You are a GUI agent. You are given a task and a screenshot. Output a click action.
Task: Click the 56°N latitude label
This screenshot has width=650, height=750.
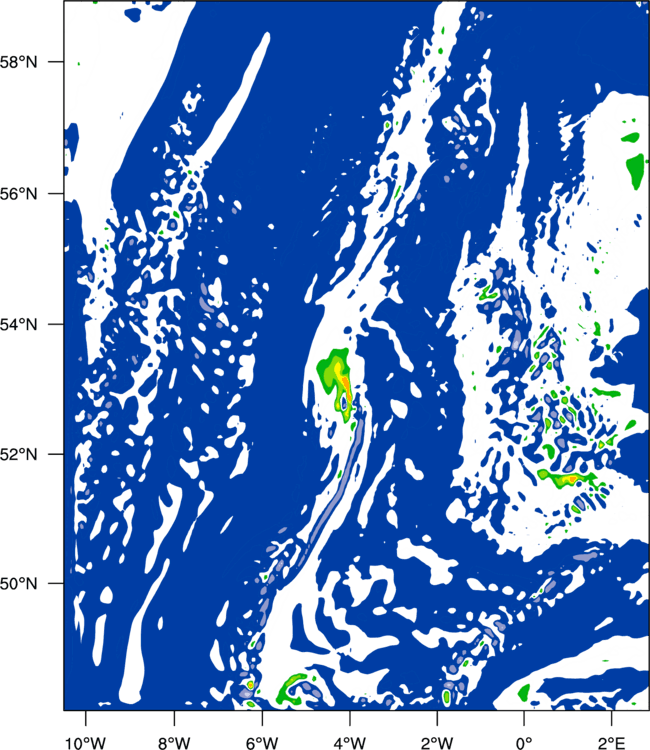click(x=19, y=194)
